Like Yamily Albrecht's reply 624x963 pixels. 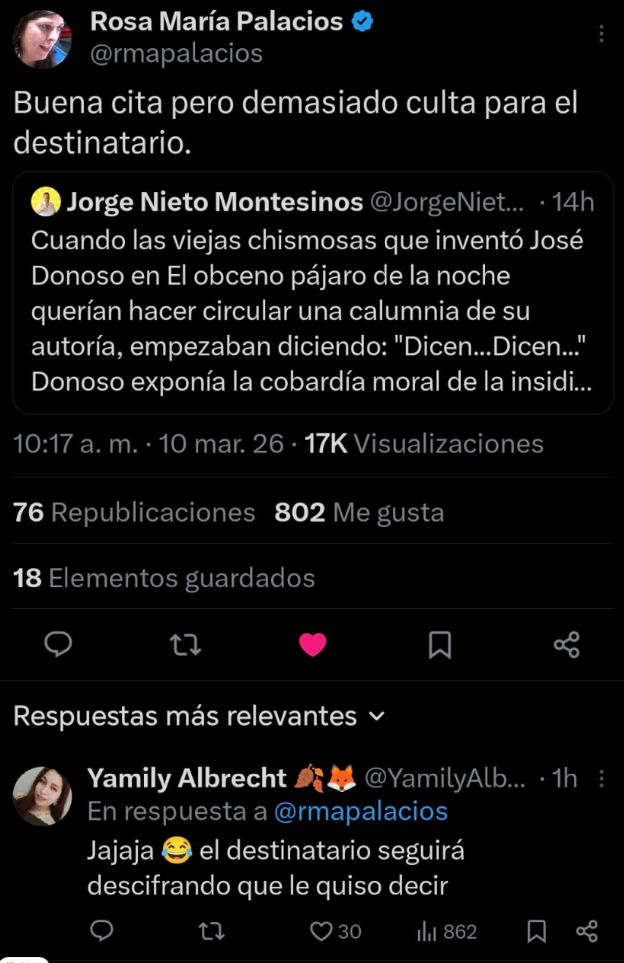tap(321, 931)
